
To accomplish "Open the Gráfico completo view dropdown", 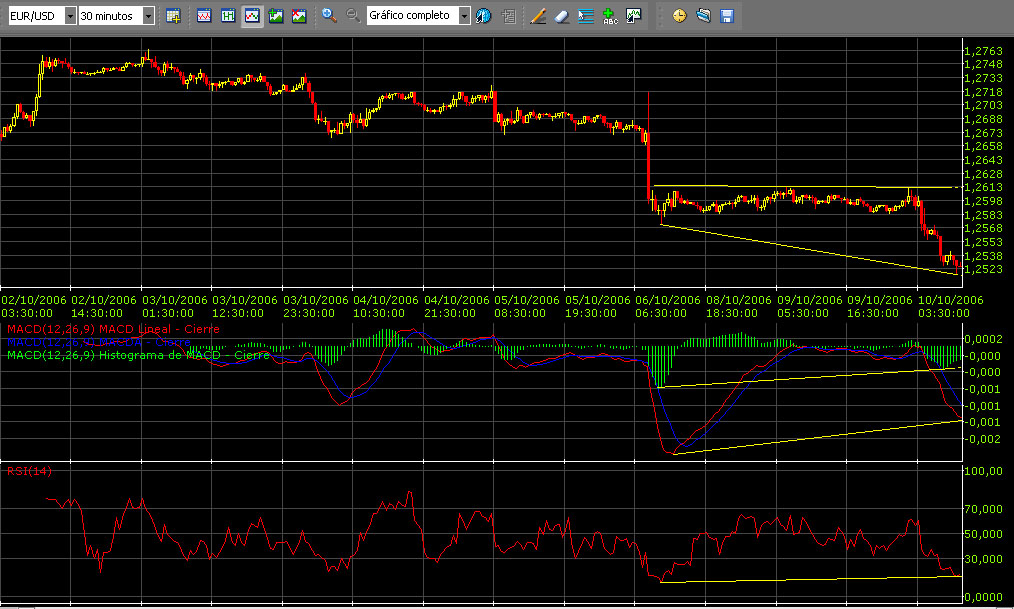I will tap(464, 16).
